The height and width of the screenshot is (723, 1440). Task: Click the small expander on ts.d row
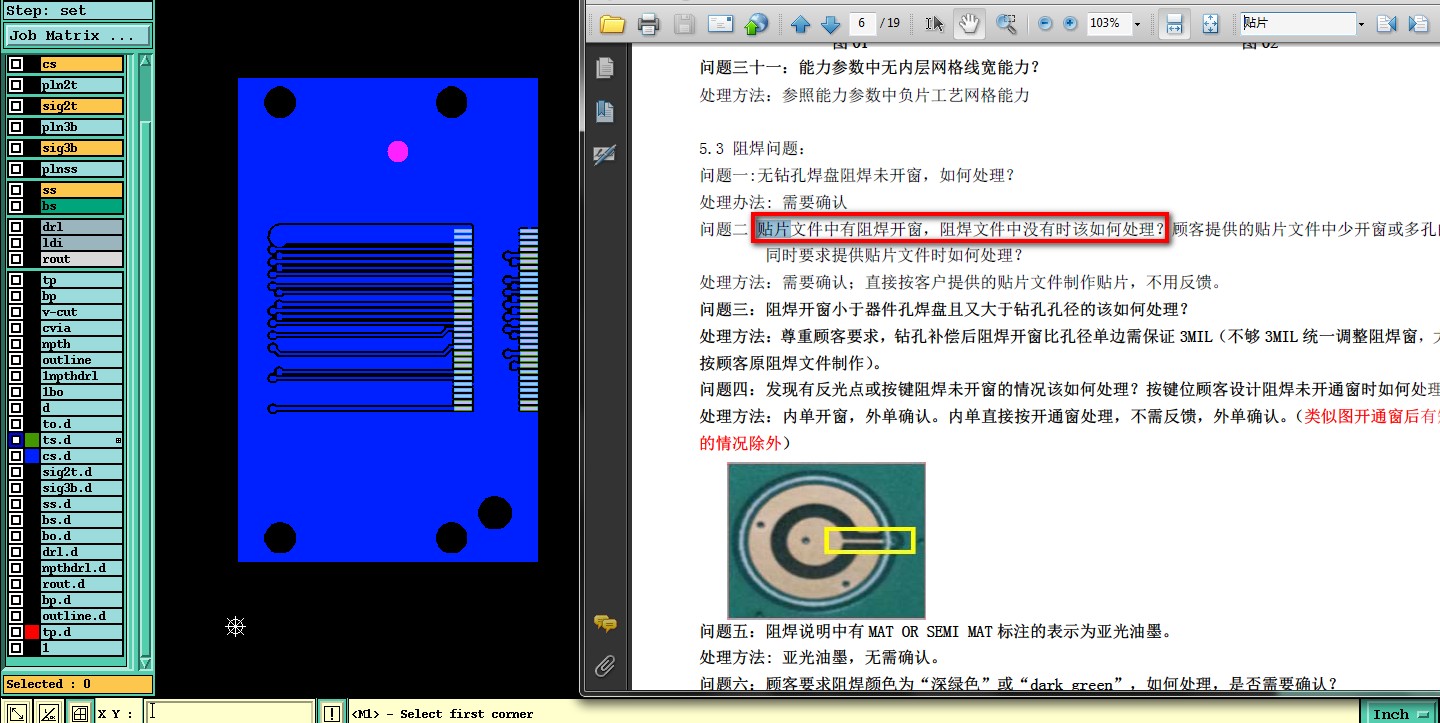tap(118, 440)
